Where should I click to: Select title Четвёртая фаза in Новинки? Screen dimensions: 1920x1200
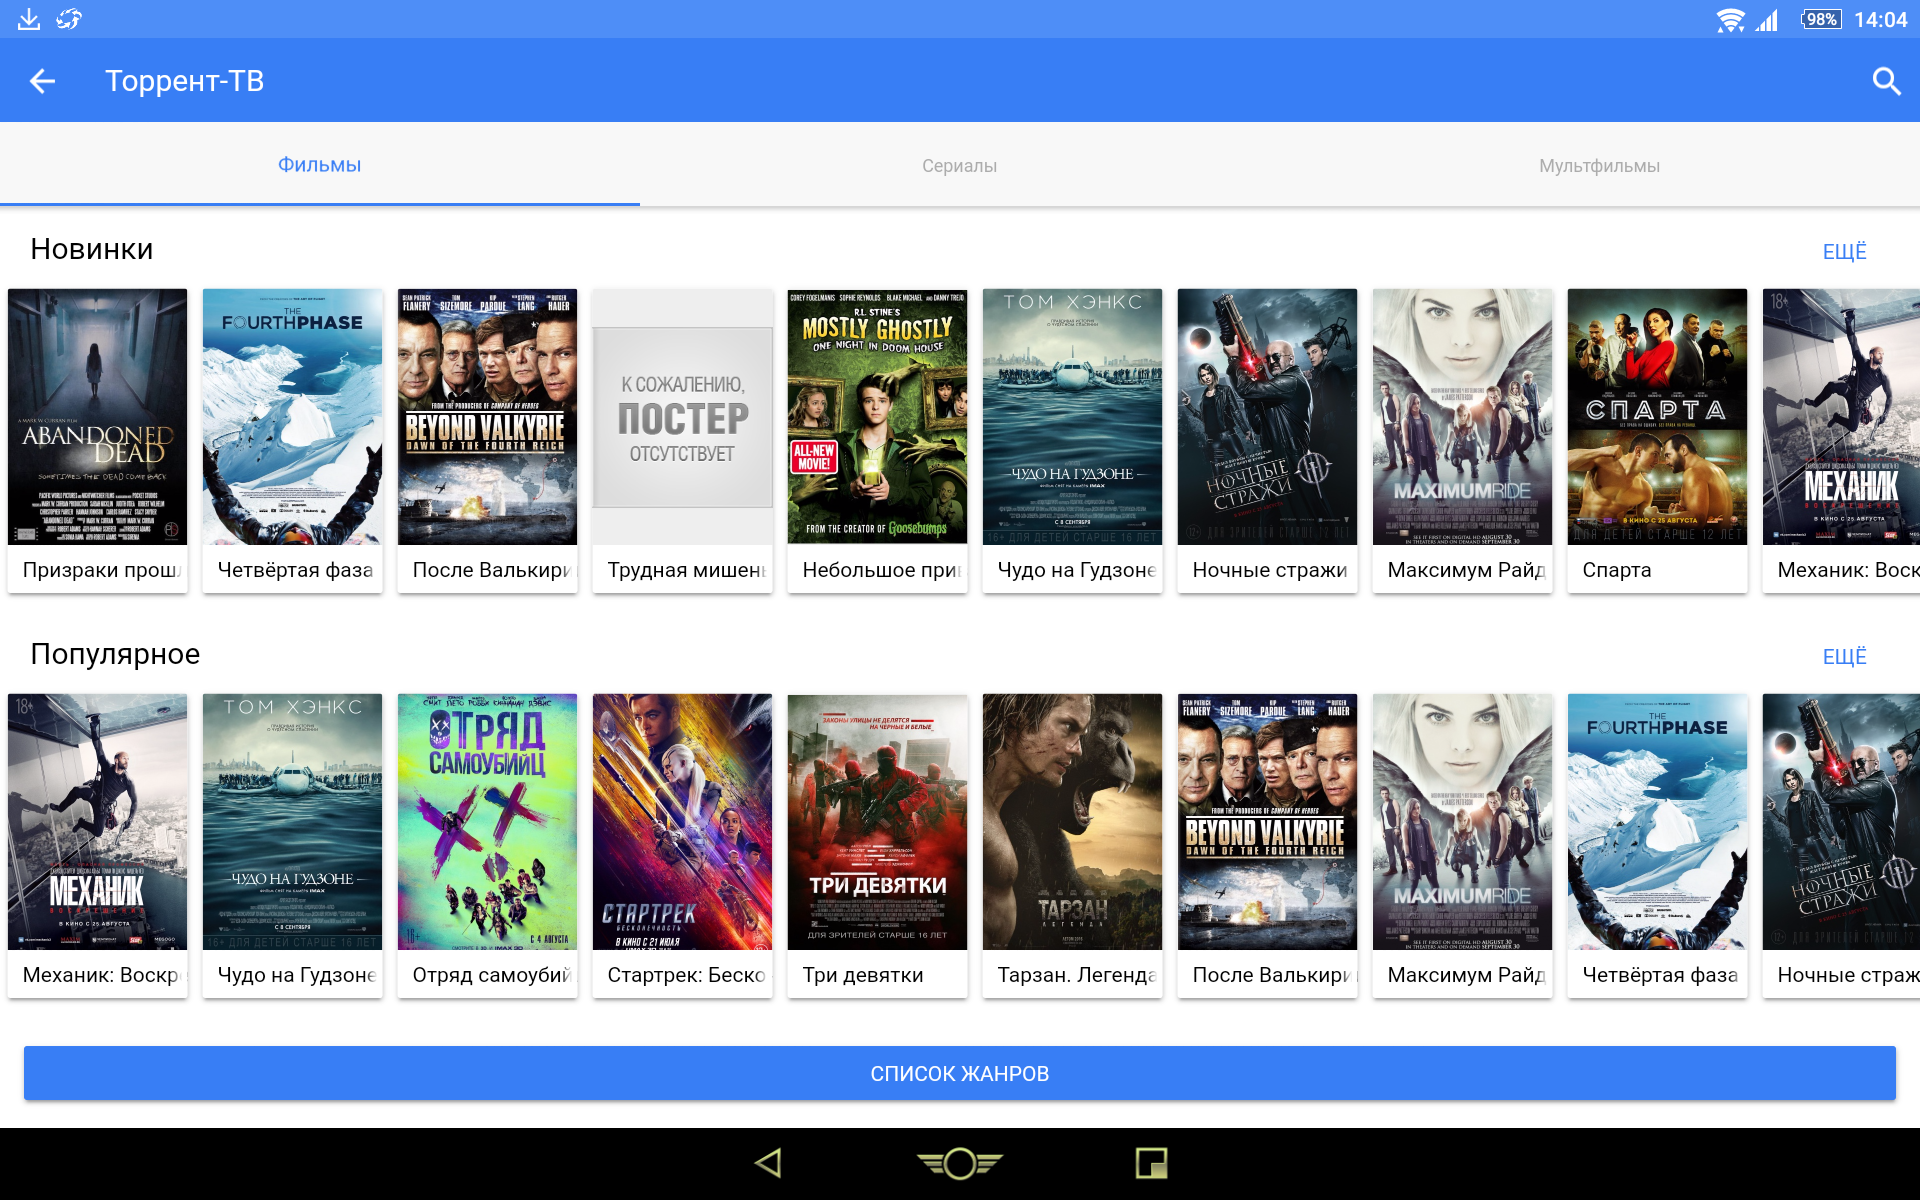click(x=295, y=570)
